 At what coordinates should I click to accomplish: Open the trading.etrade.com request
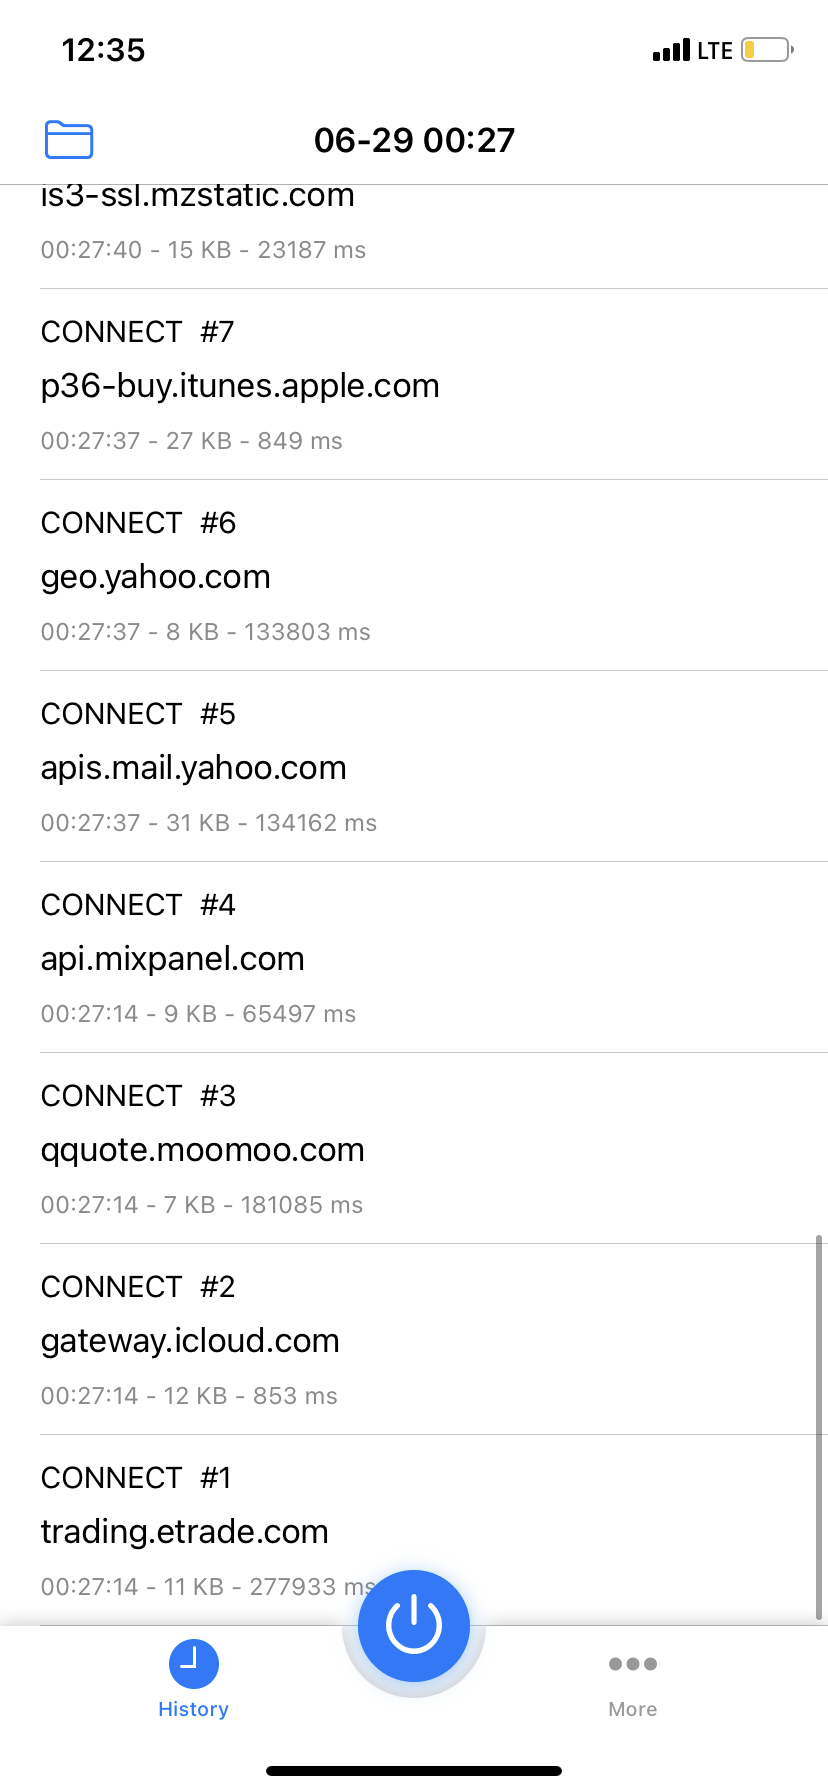point(185,1530)
